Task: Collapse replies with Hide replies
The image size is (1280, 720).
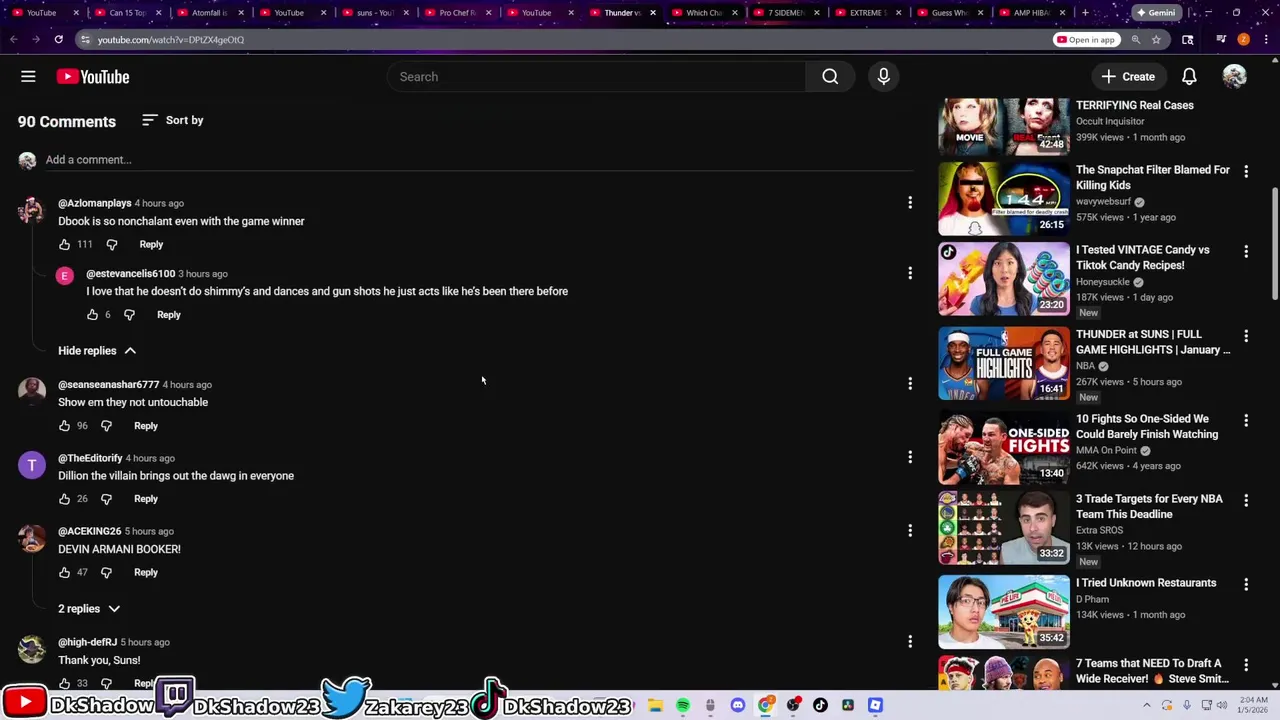Action: (97, 351)
